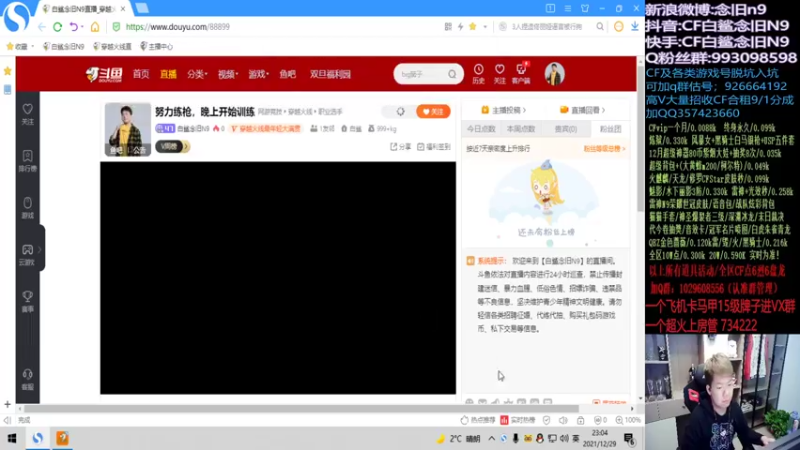The height and width of the screenshot is (450, 800).
Task: Open 排行榜 ranking in the left sidebar
Action: point(28,161)
